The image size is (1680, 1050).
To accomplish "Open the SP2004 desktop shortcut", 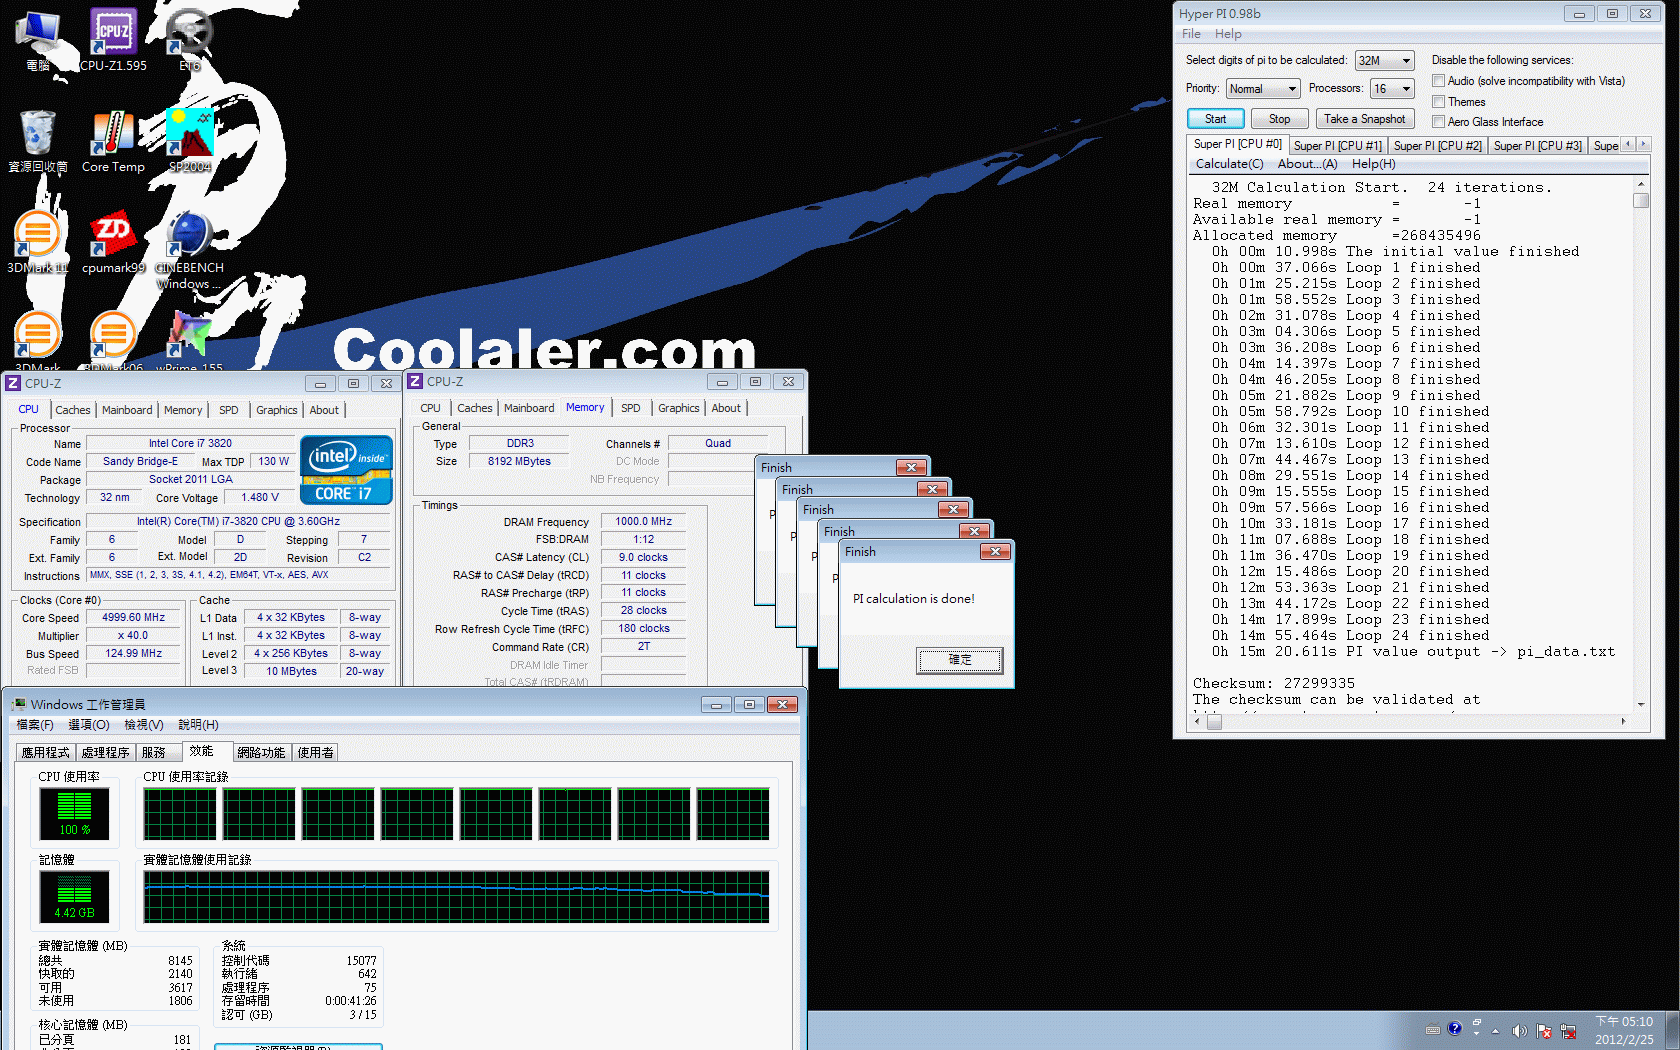I will click(x=189, y=140).
